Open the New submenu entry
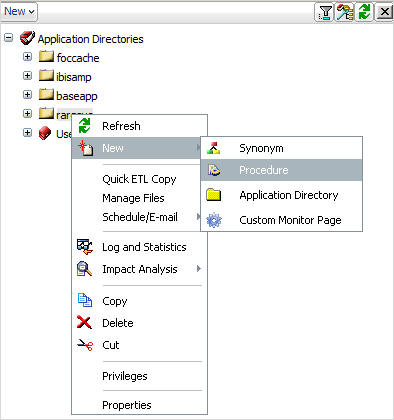Viewport: 394px width, 420px height. (136, 148)
